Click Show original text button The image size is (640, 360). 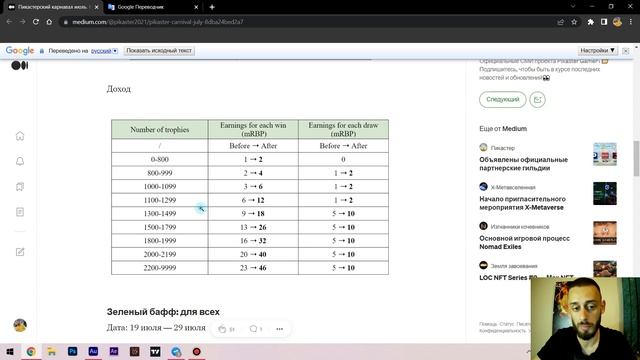click(x=159, y=51)
